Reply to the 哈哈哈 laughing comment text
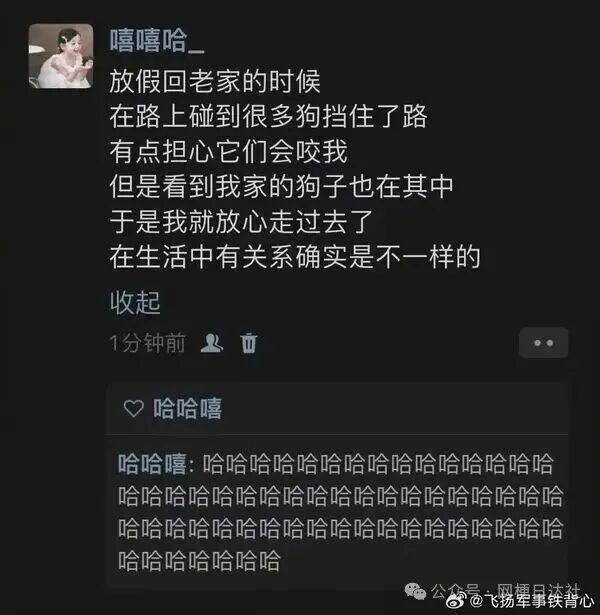The height and width of the screenshot is (615, 600). (x=340, y=512)
